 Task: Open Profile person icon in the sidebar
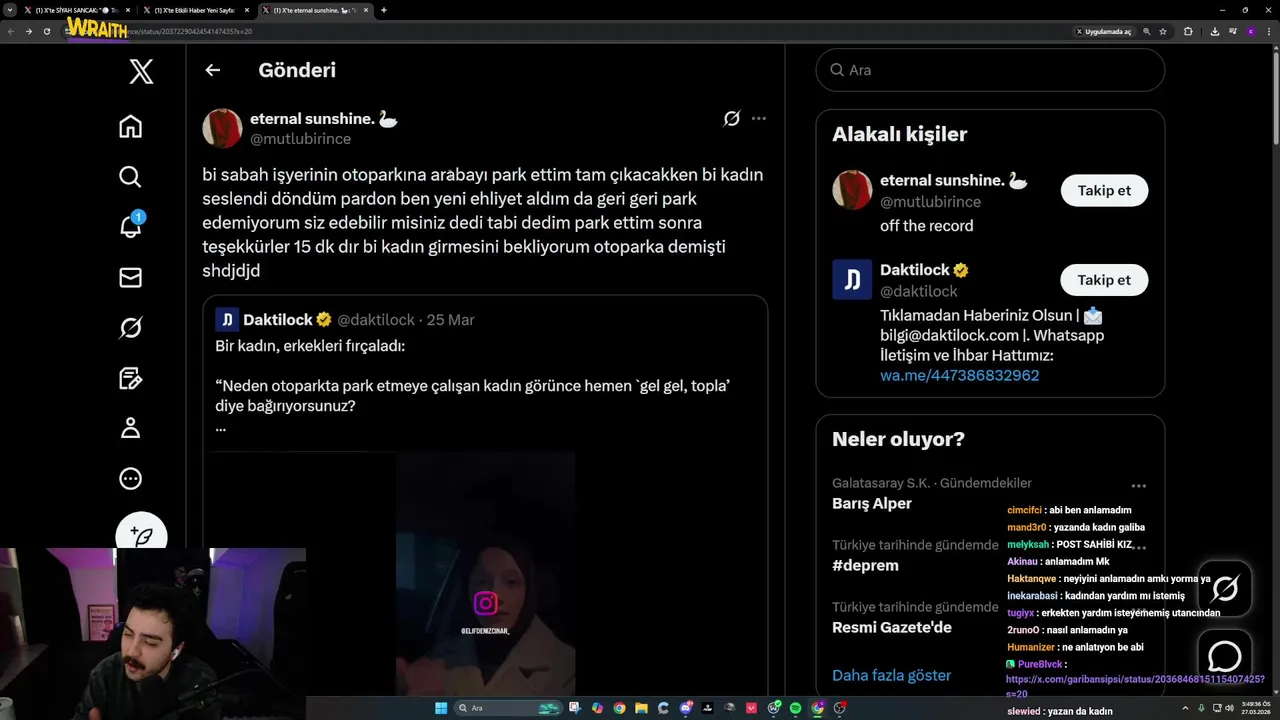pyautogui.click(x=130, y=428)
